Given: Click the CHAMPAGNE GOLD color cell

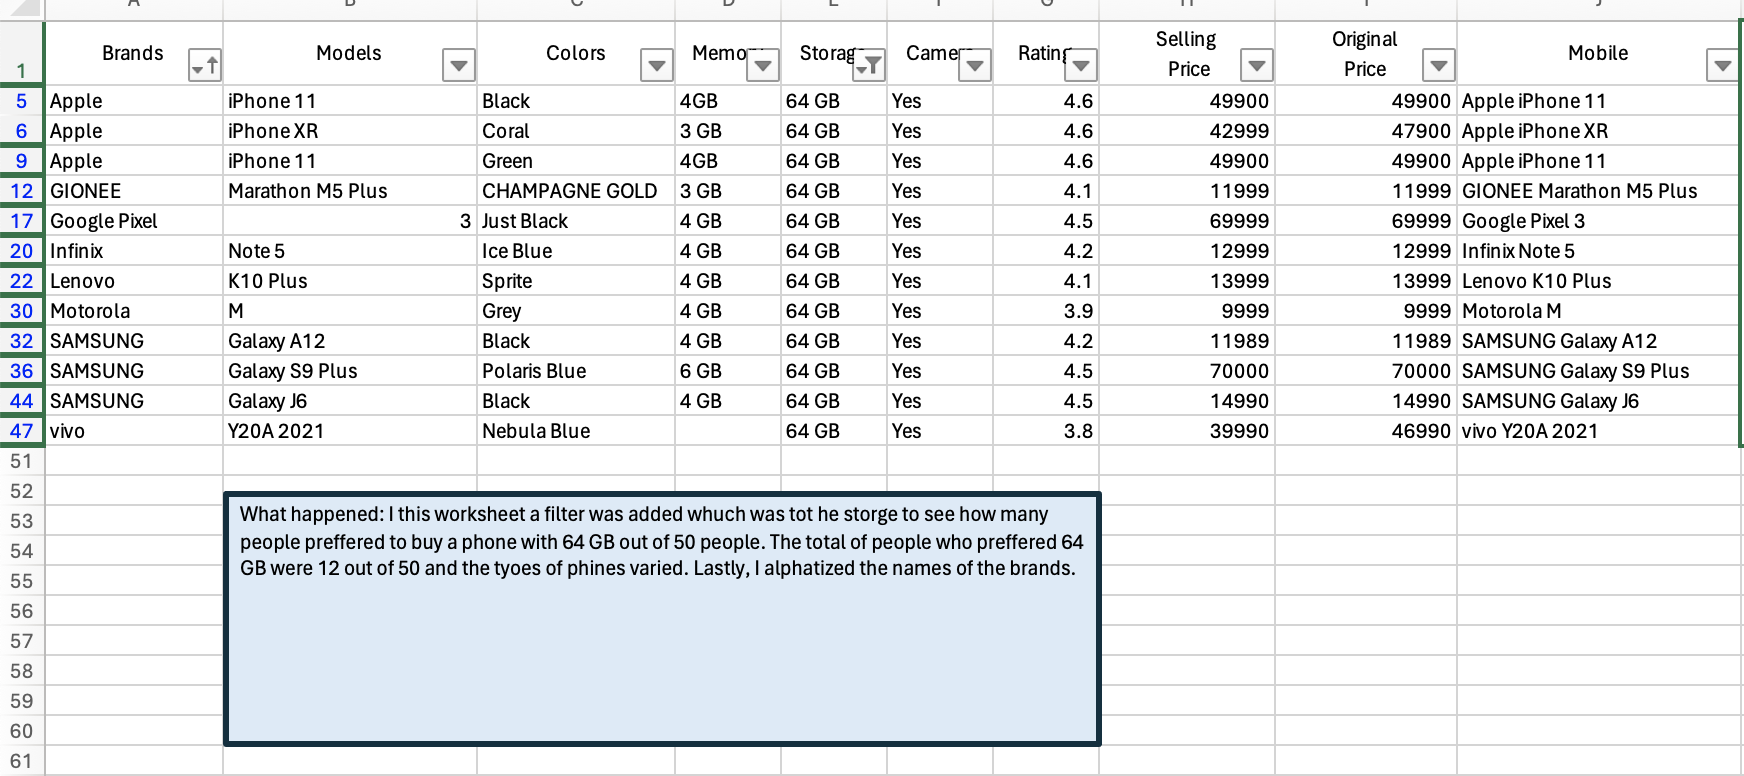Looking at the screenshot, I should click(575, 191).
